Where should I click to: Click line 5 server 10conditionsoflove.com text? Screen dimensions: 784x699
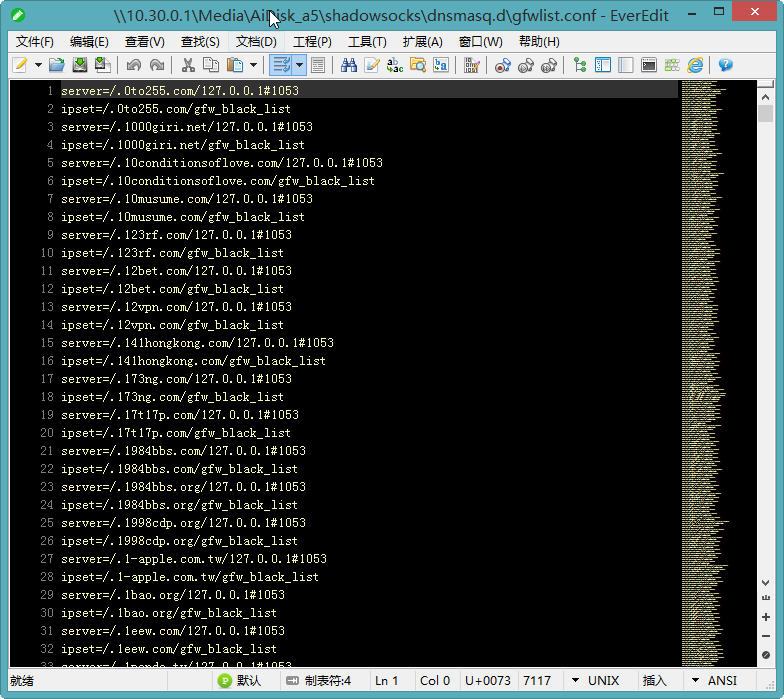[222, 163]
